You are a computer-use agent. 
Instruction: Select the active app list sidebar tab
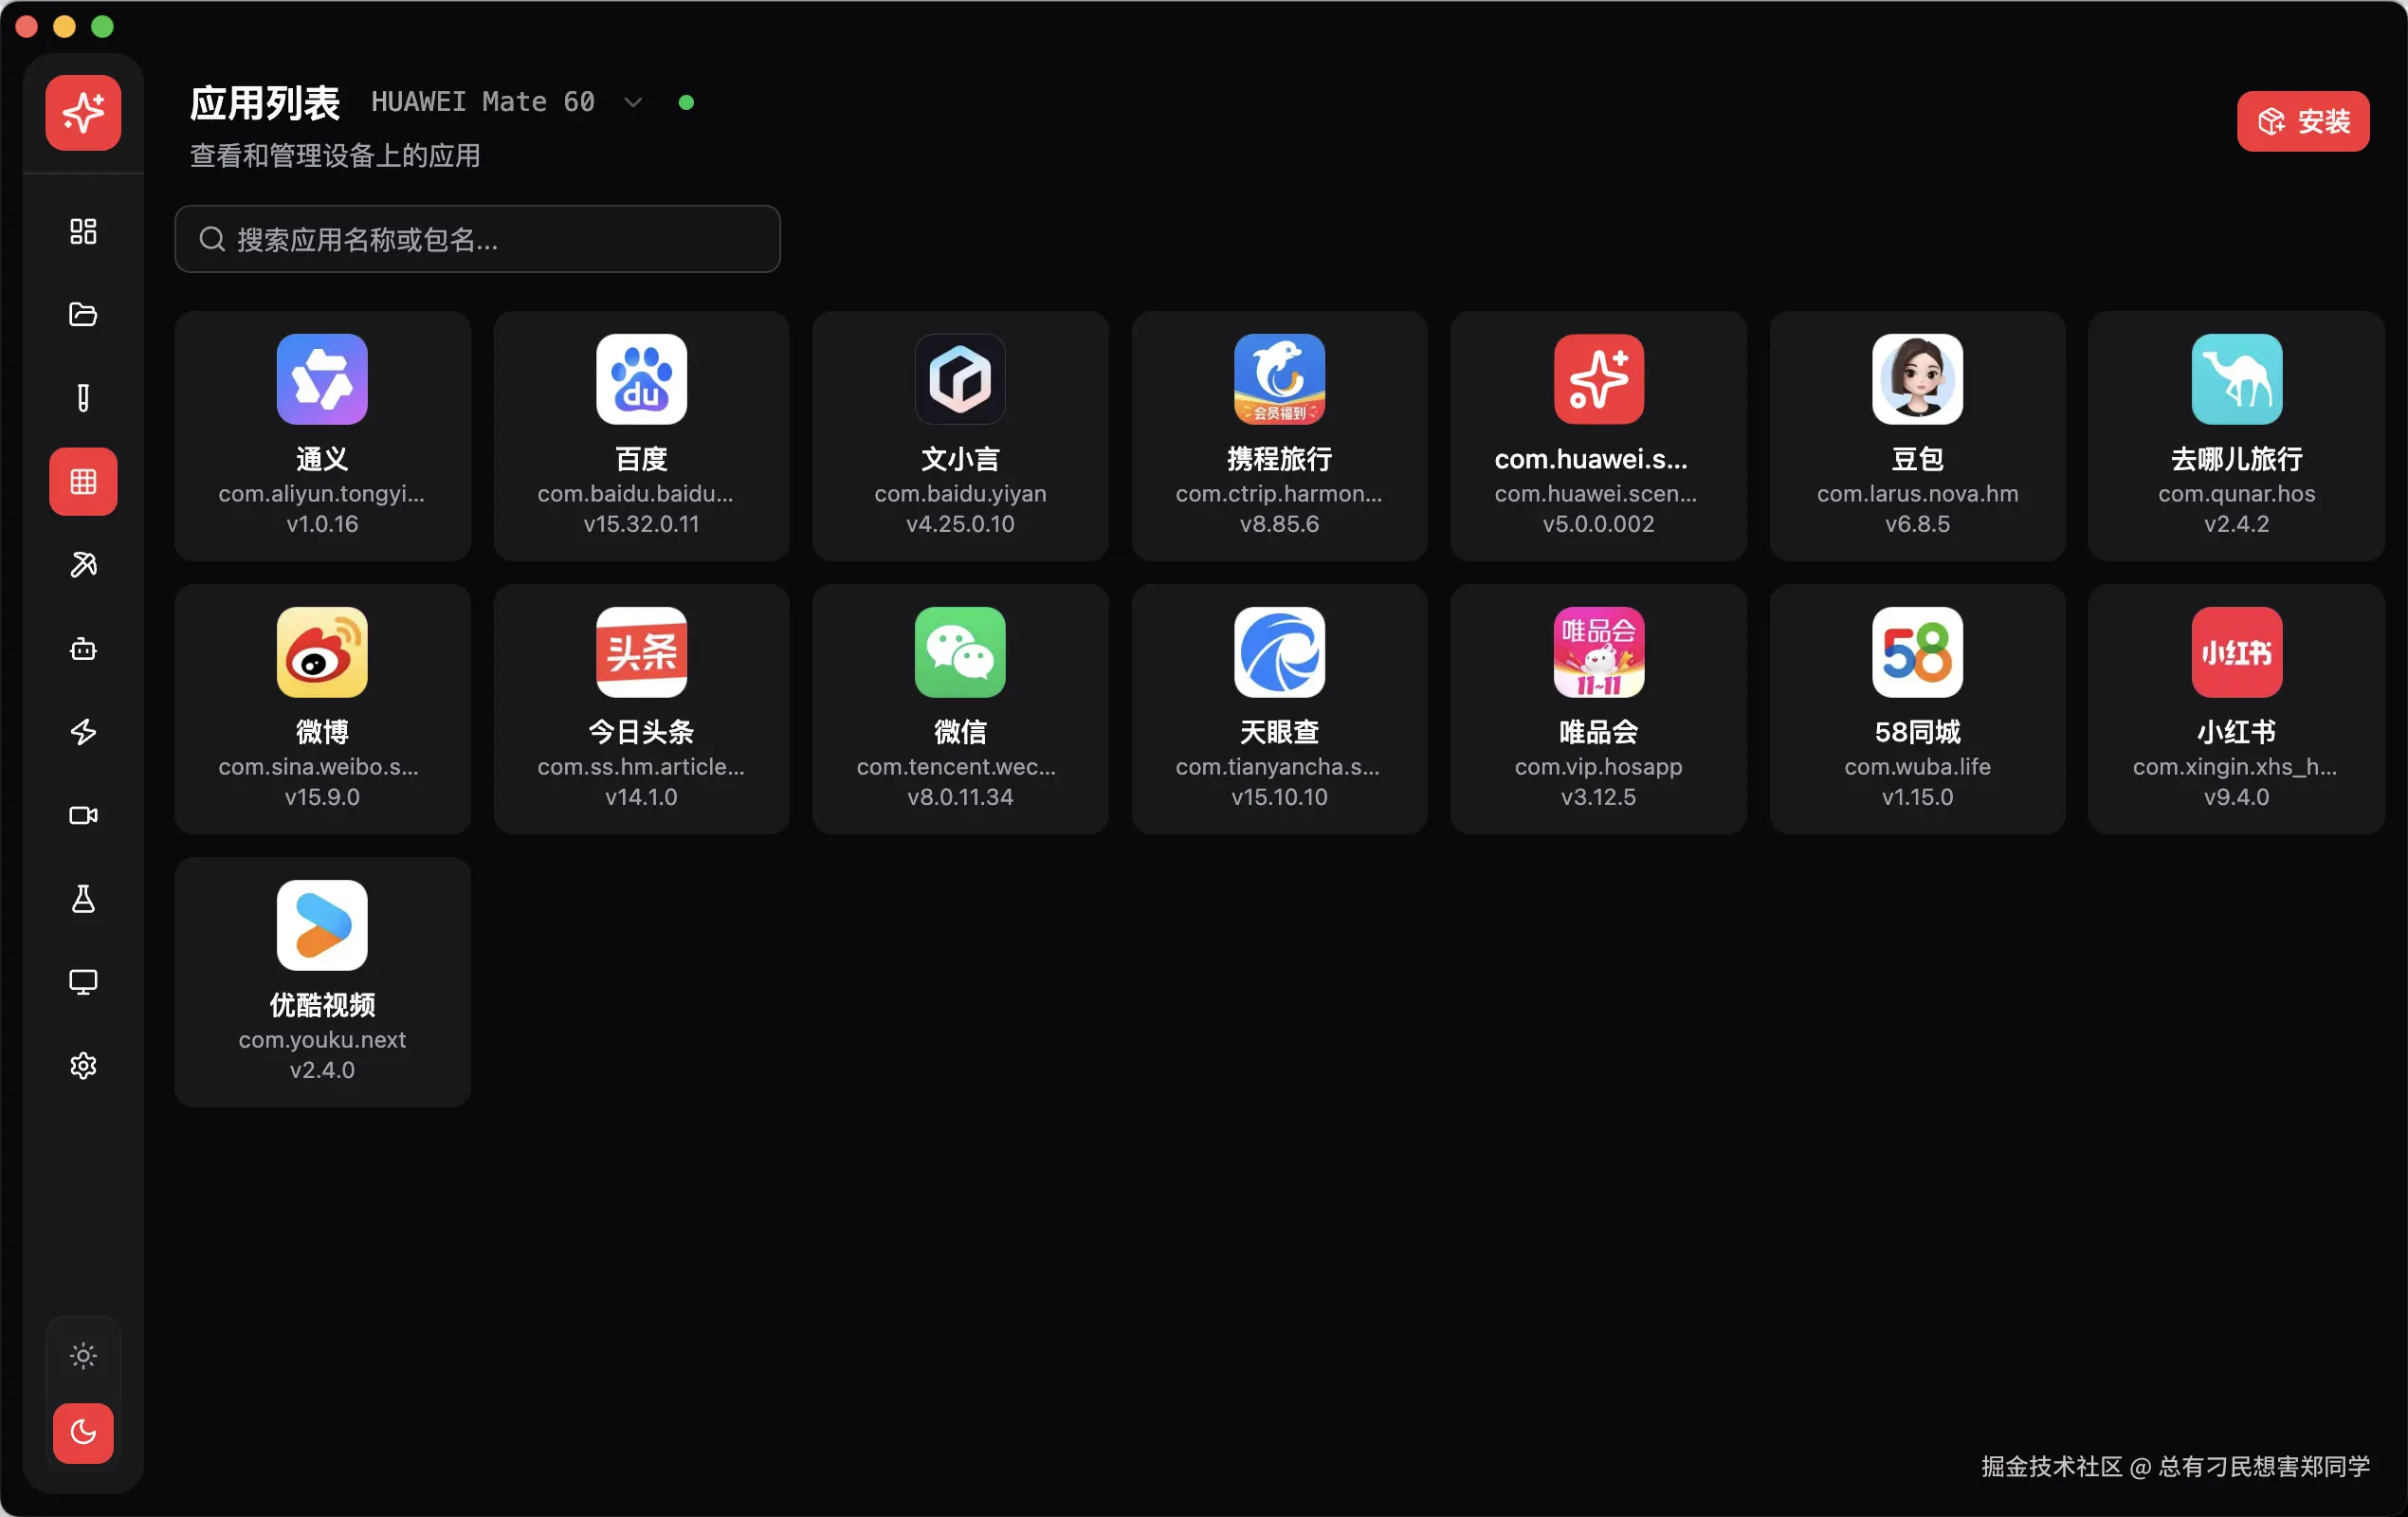pos(83,482)
